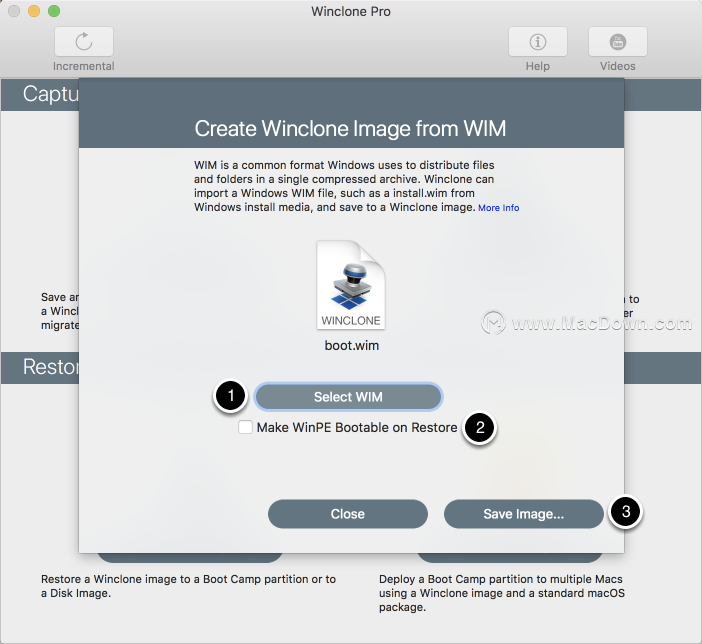The height and width of the screenshot is (644, 702).
Task: Open the Videos toolbar button
Action: coord(618,42)
